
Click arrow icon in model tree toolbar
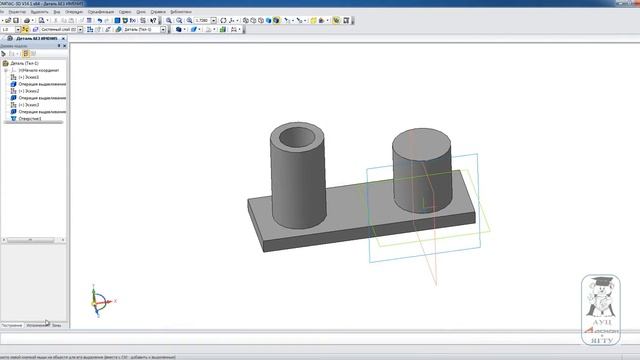click(x=3, y=53)
